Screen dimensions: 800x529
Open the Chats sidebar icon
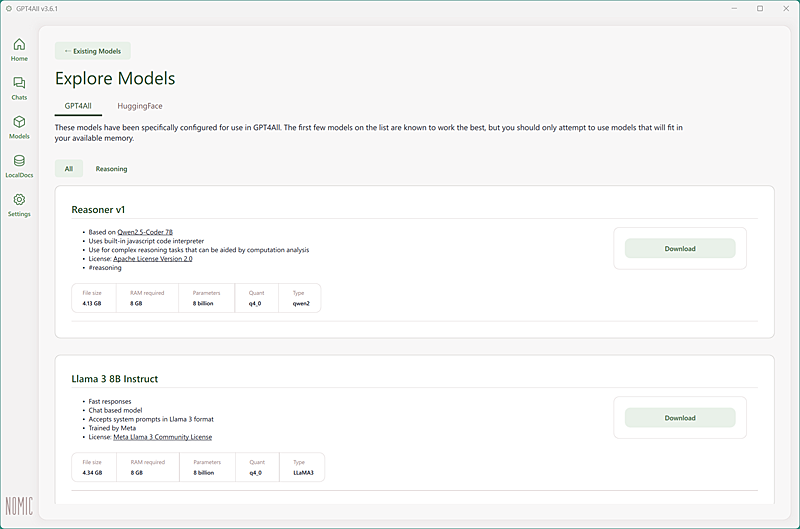coord(19,84)
